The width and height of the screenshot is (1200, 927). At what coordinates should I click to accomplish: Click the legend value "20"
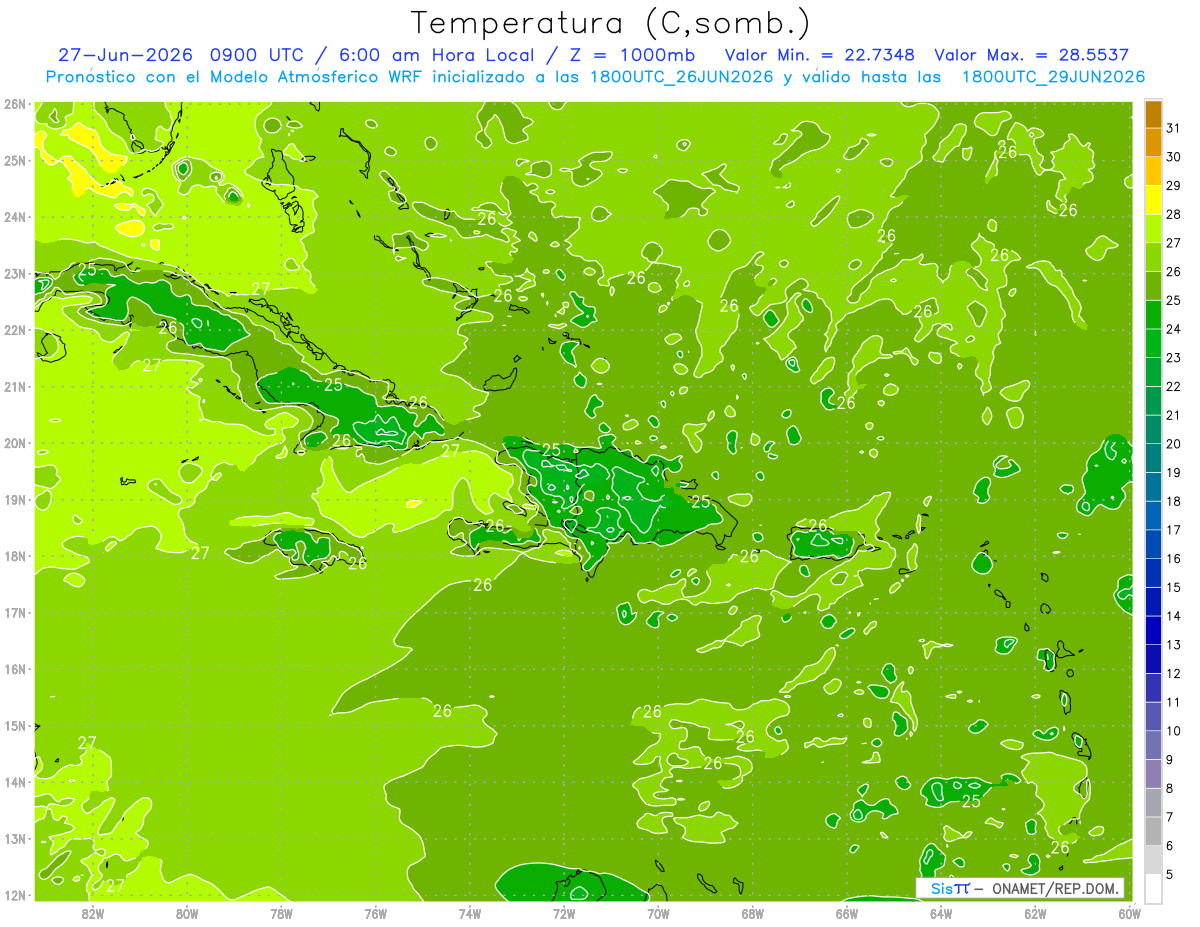click(1173, 444)
